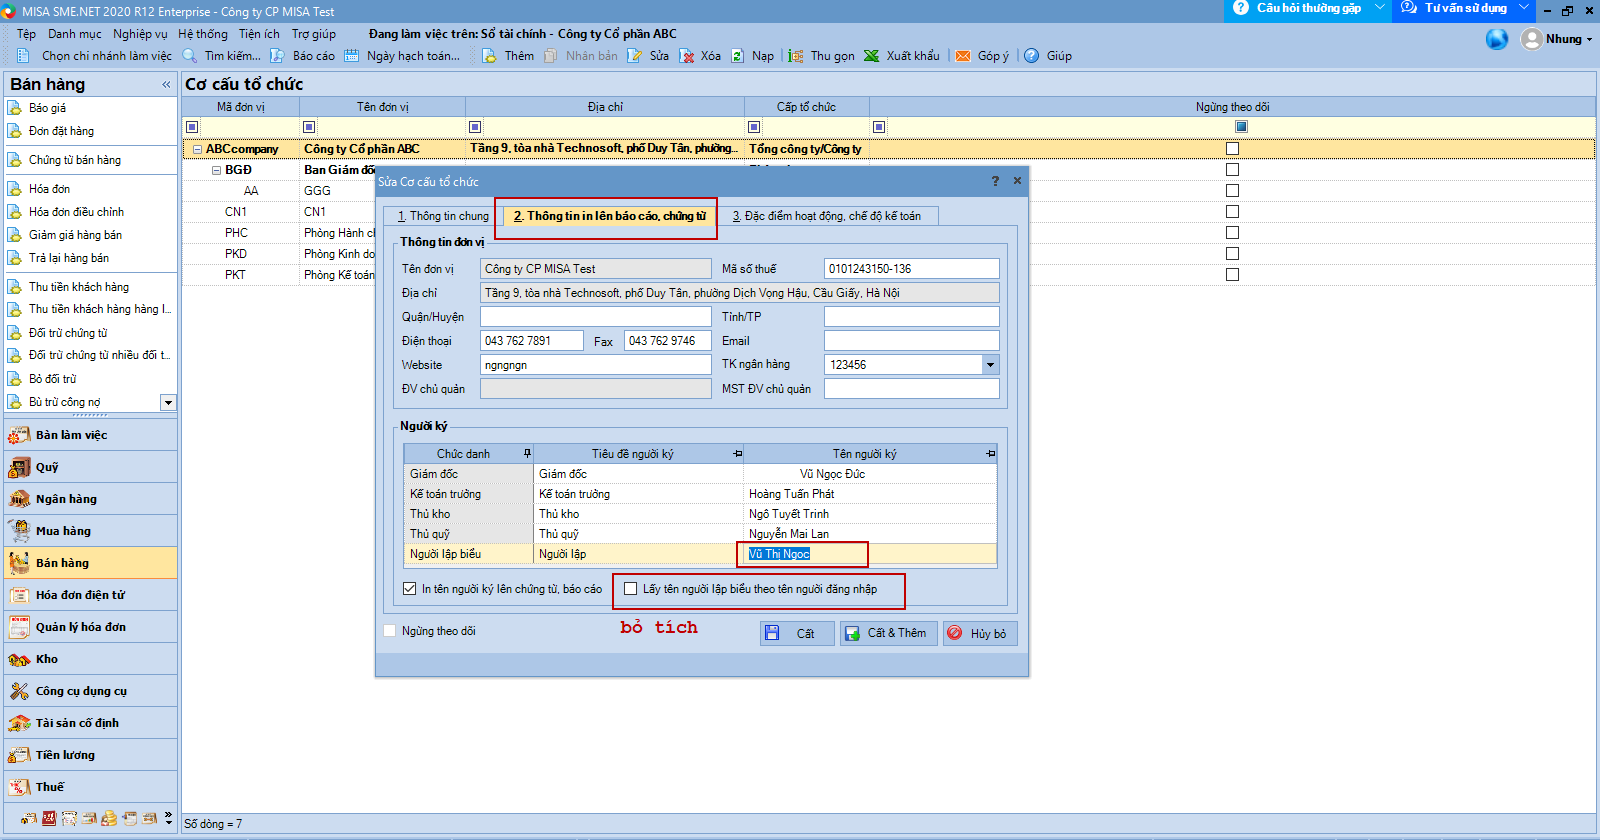Toggle Lấy tên người lập biểu theo tên người đăng nhập checkbox
Image resolution: width=1600 pixels, height=840 pixels.
[630, 589]
